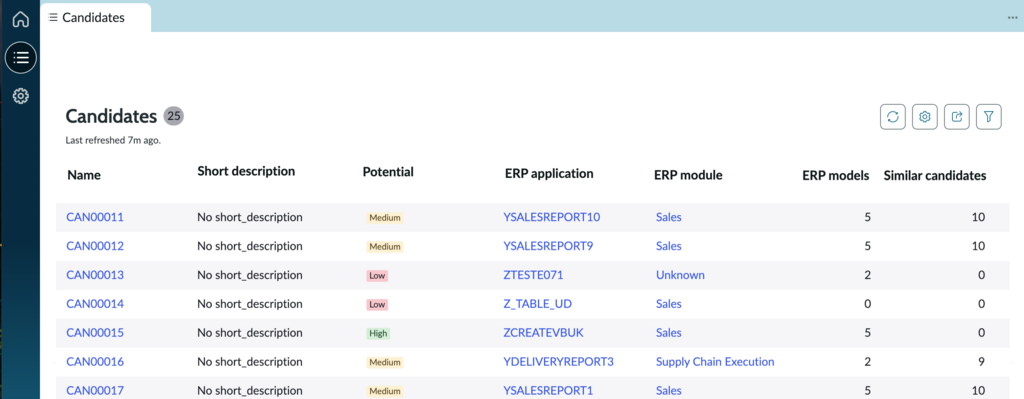Sort by ERP application column header

[549, 174]
